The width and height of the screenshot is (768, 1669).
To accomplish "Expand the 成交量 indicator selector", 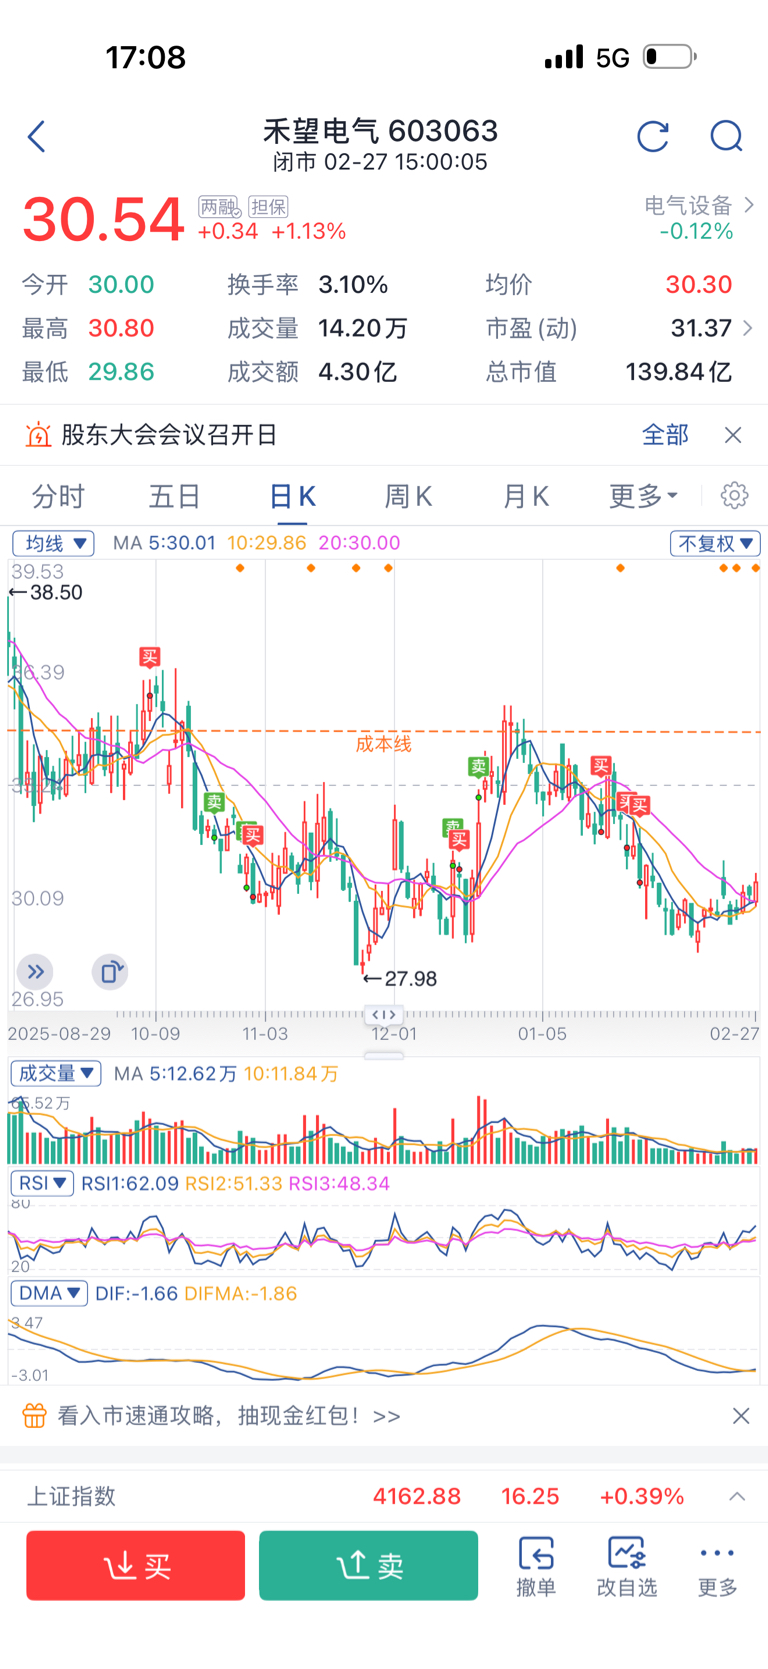I will (x=56, y=1073).
